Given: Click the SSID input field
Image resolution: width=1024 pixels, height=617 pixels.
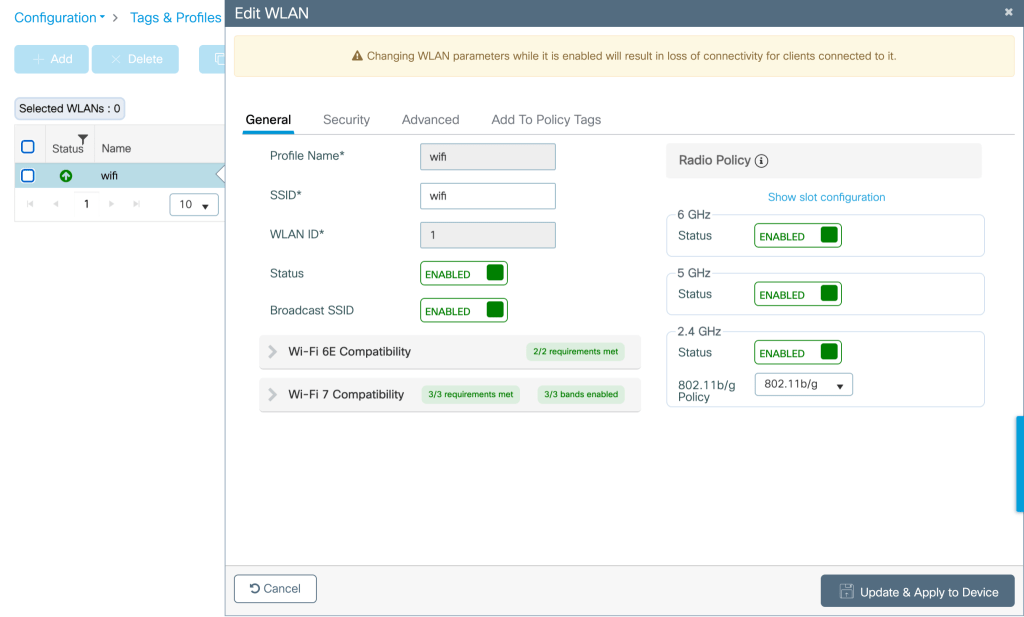Looking at the screenshot, I should coord(487,196).
